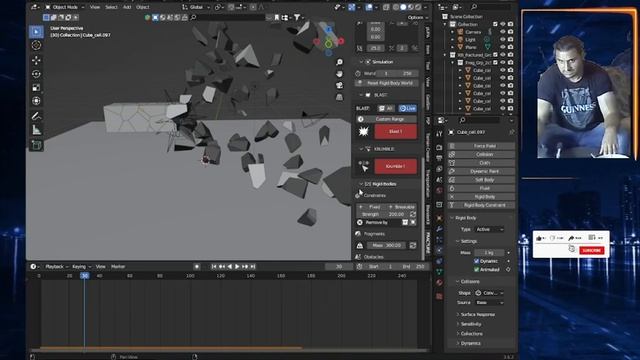This screenshot has height=360, width=640.
Task: Select the Measure tool
Action: [36, 130]
